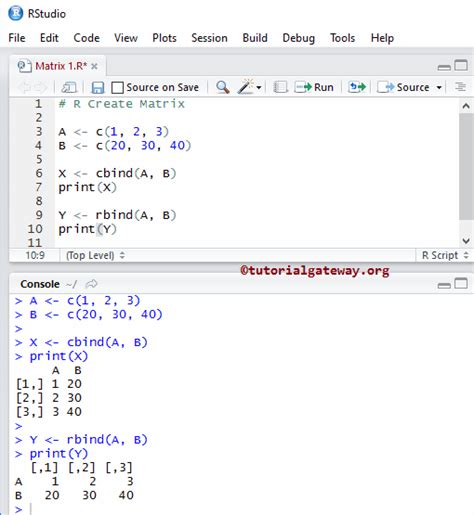Open the Plots menu

164,38
